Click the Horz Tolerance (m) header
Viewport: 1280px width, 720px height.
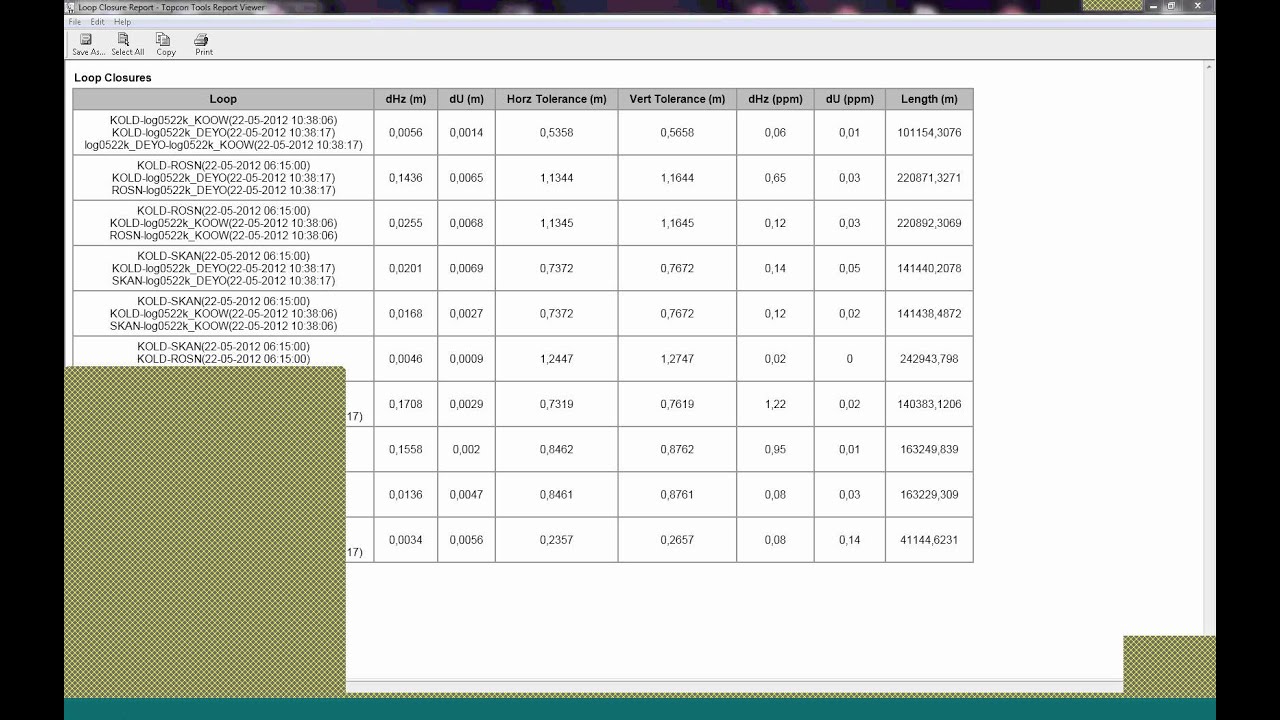point(556,99)
